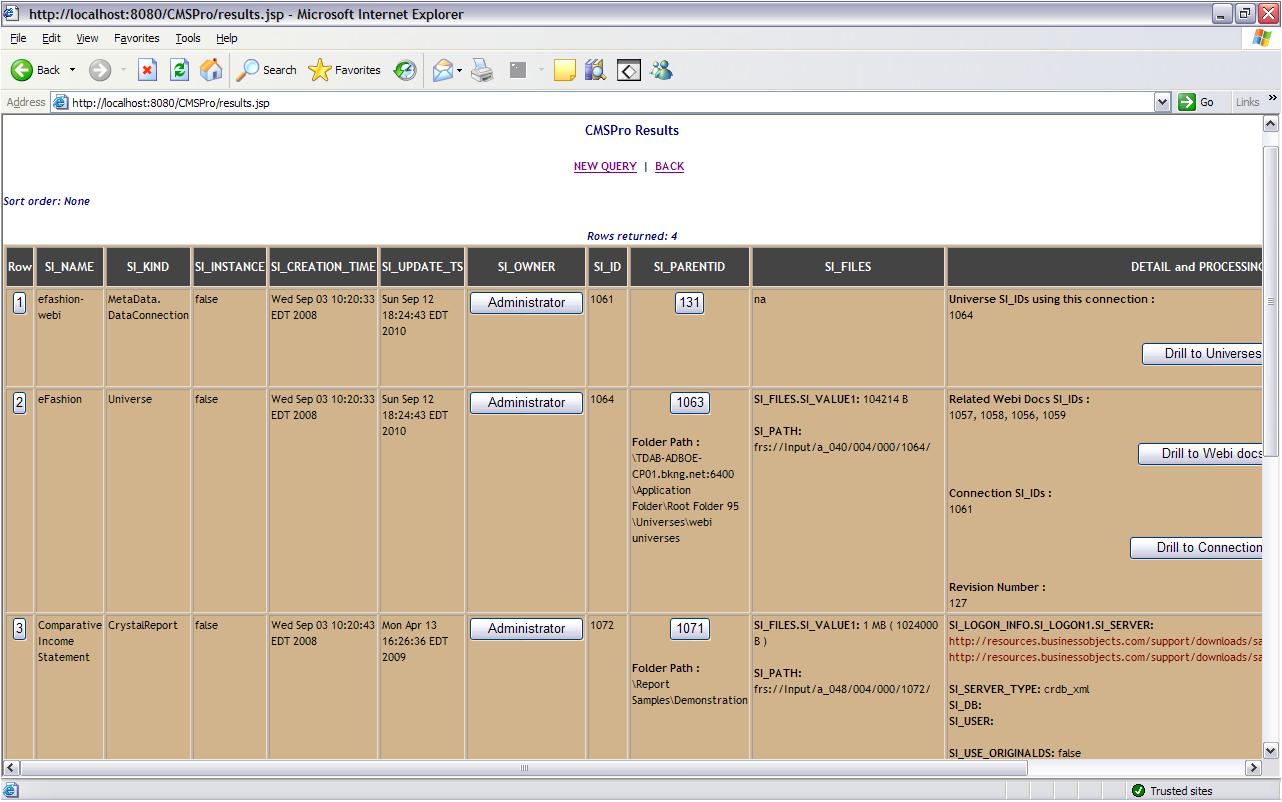
Task: Click the Forward navigation arrow
Action: point(99,70)
